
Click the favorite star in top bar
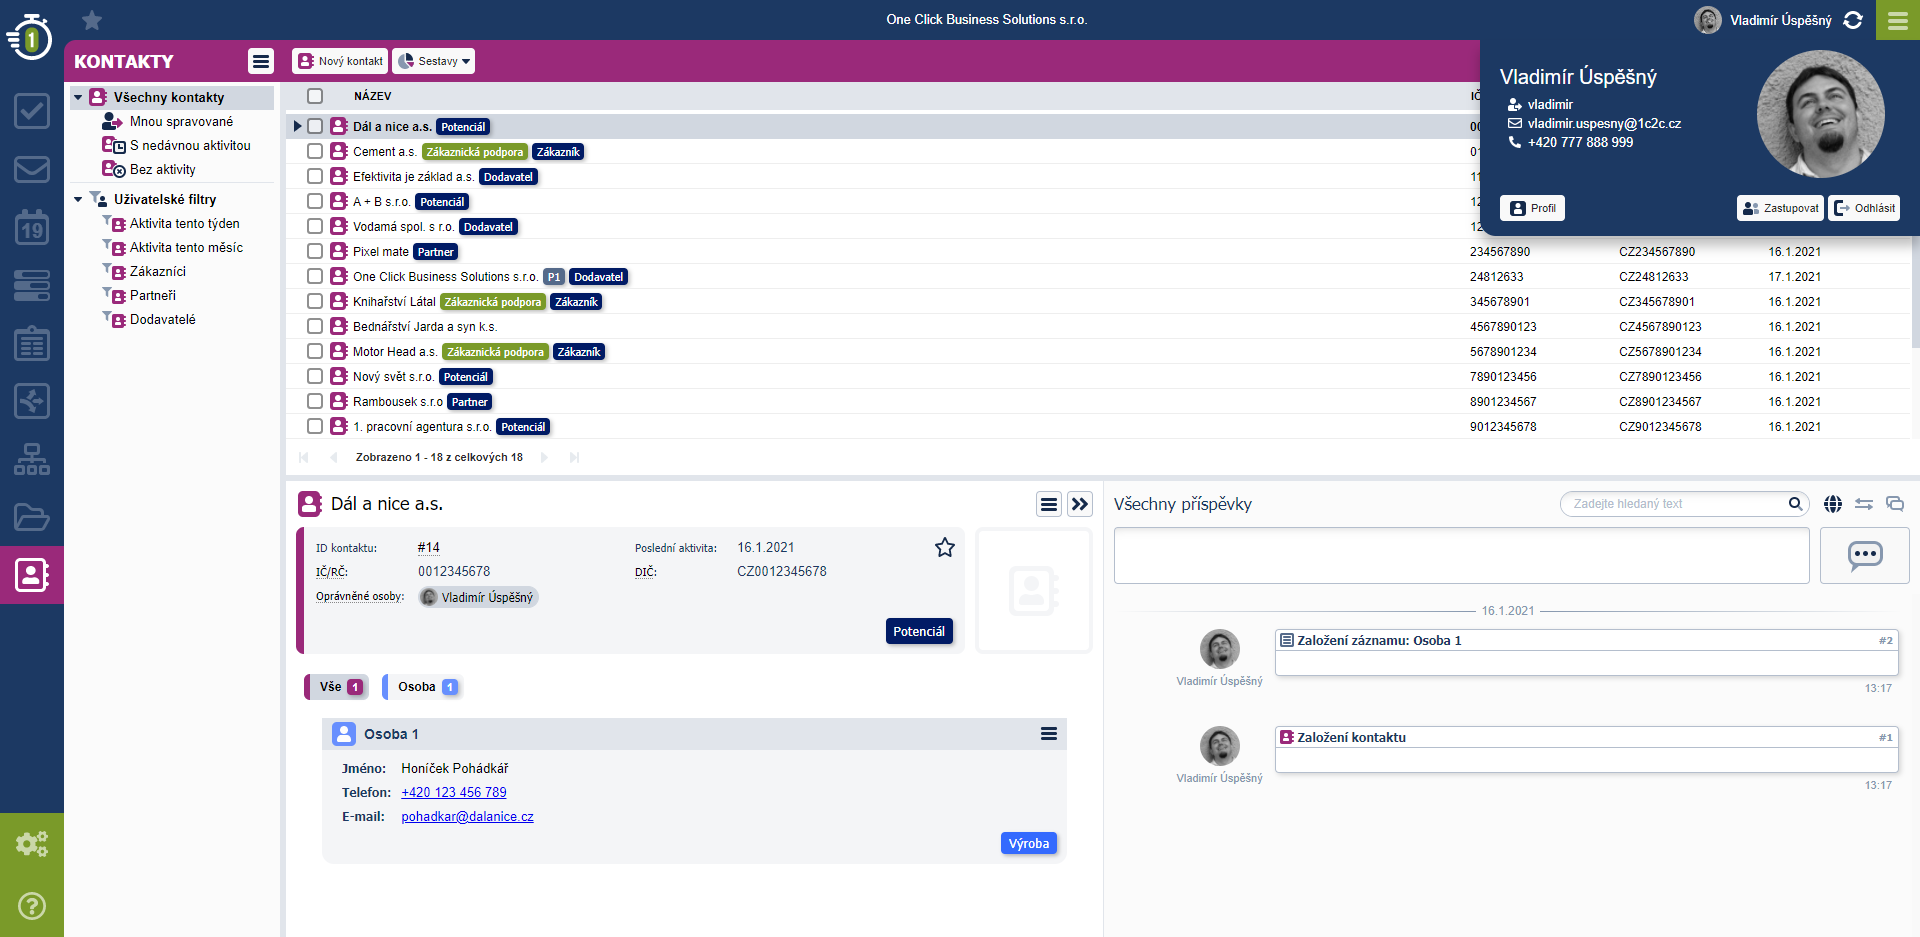[x=92, y=20]
